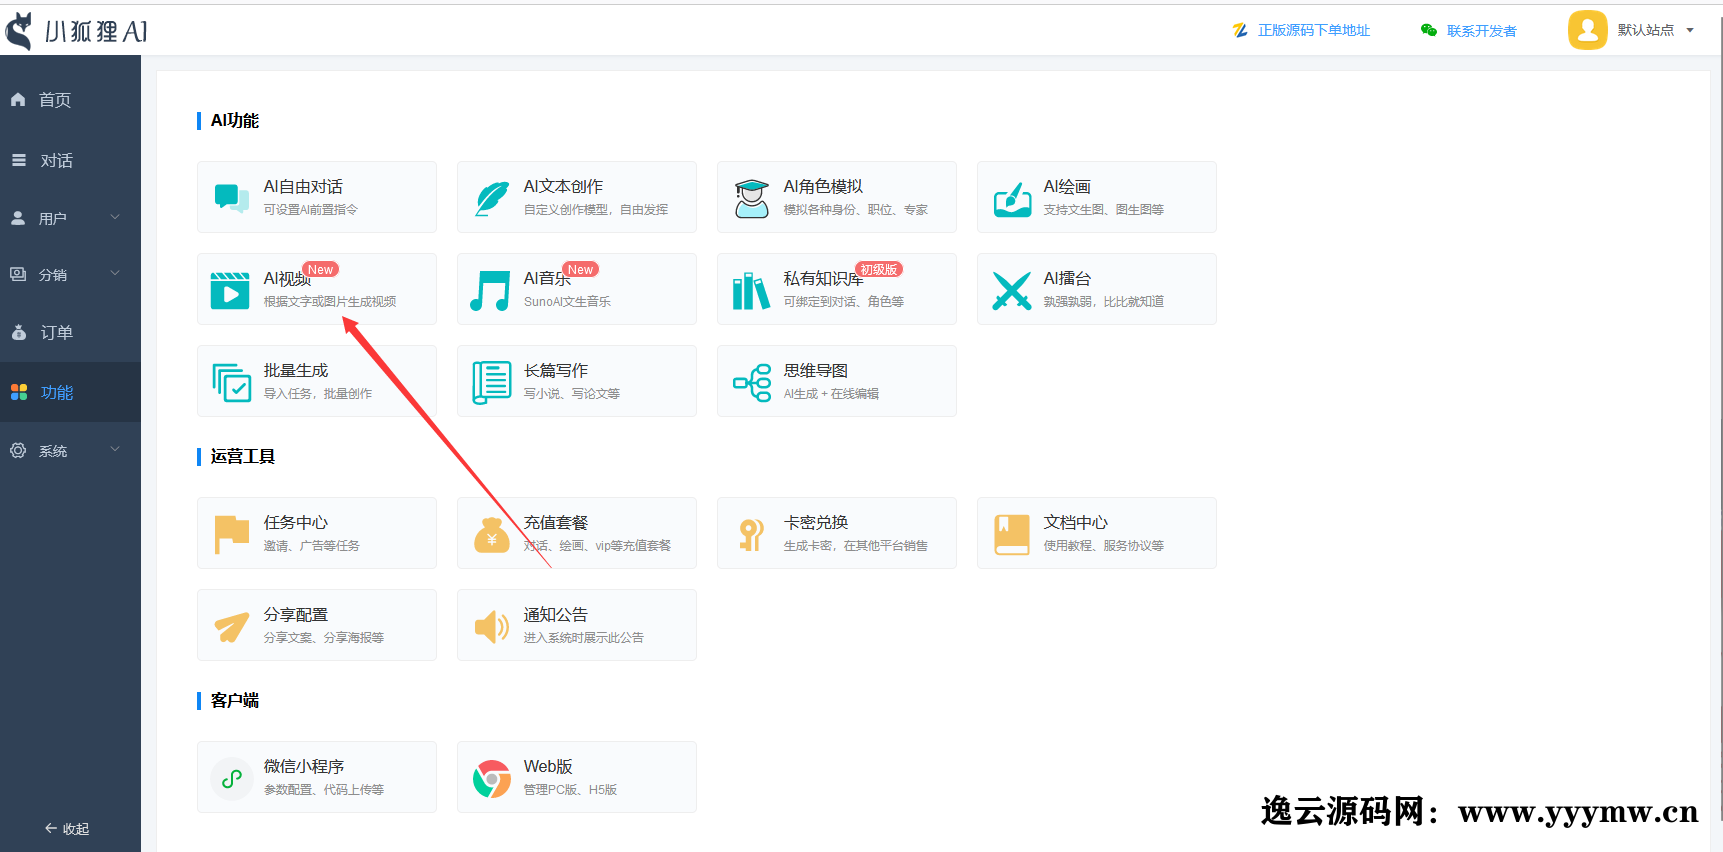Open 私有知识库 feature title

(823, 279)
